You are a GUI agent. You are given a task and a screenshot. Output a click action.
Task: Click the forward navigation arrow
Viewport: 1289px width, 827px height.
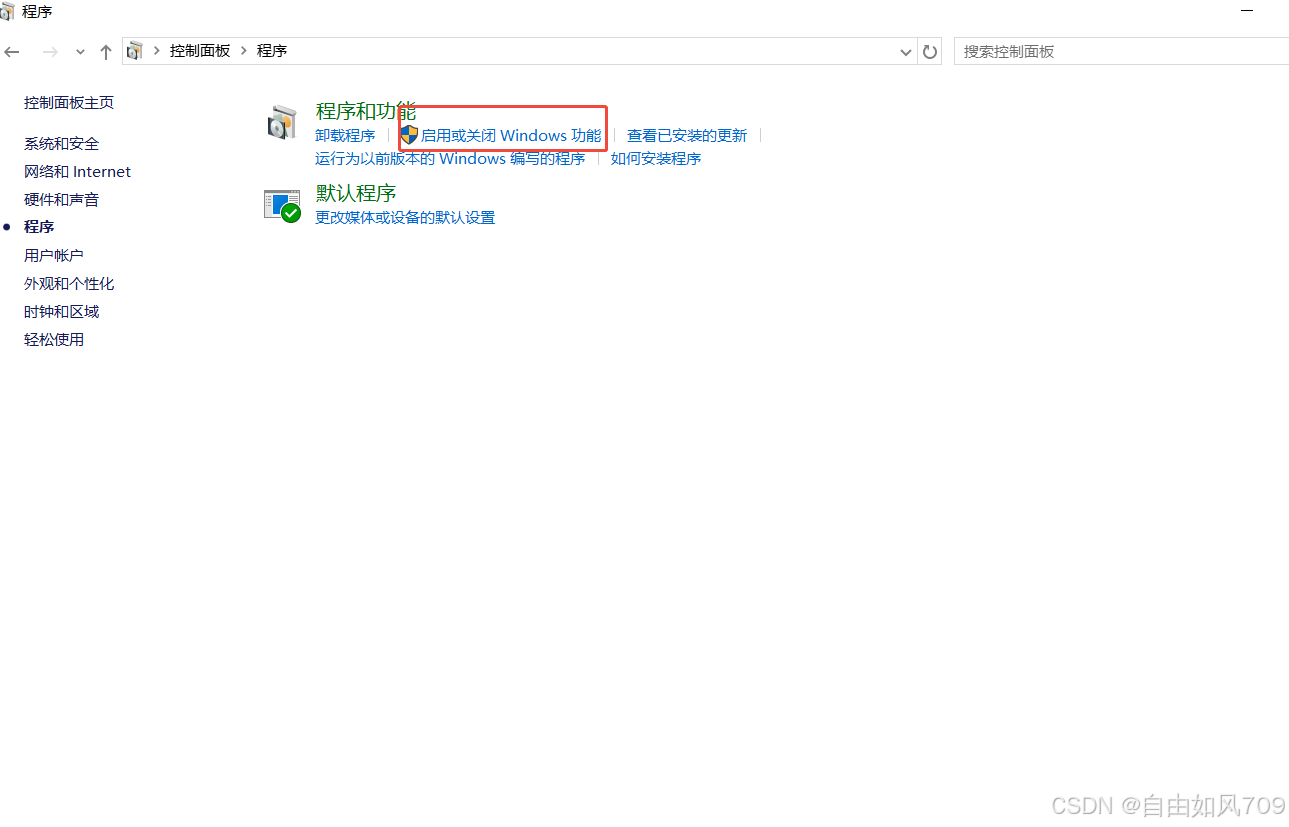tap(49, 51)
